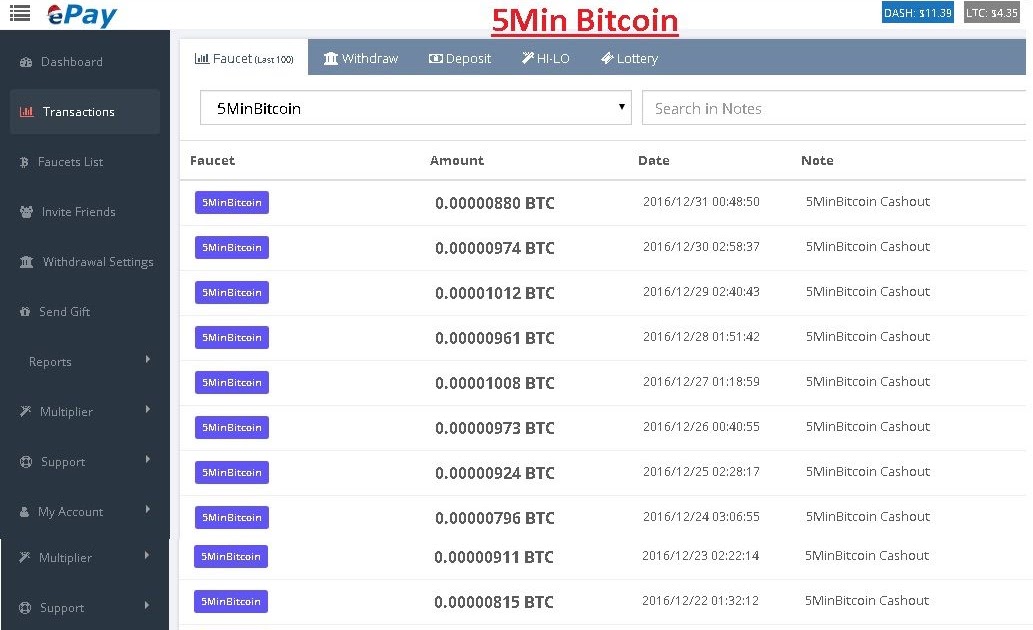This screenshot has width=1033, height=630.
Task: Open the hamburger menu icon
Action: pos(20,13)
